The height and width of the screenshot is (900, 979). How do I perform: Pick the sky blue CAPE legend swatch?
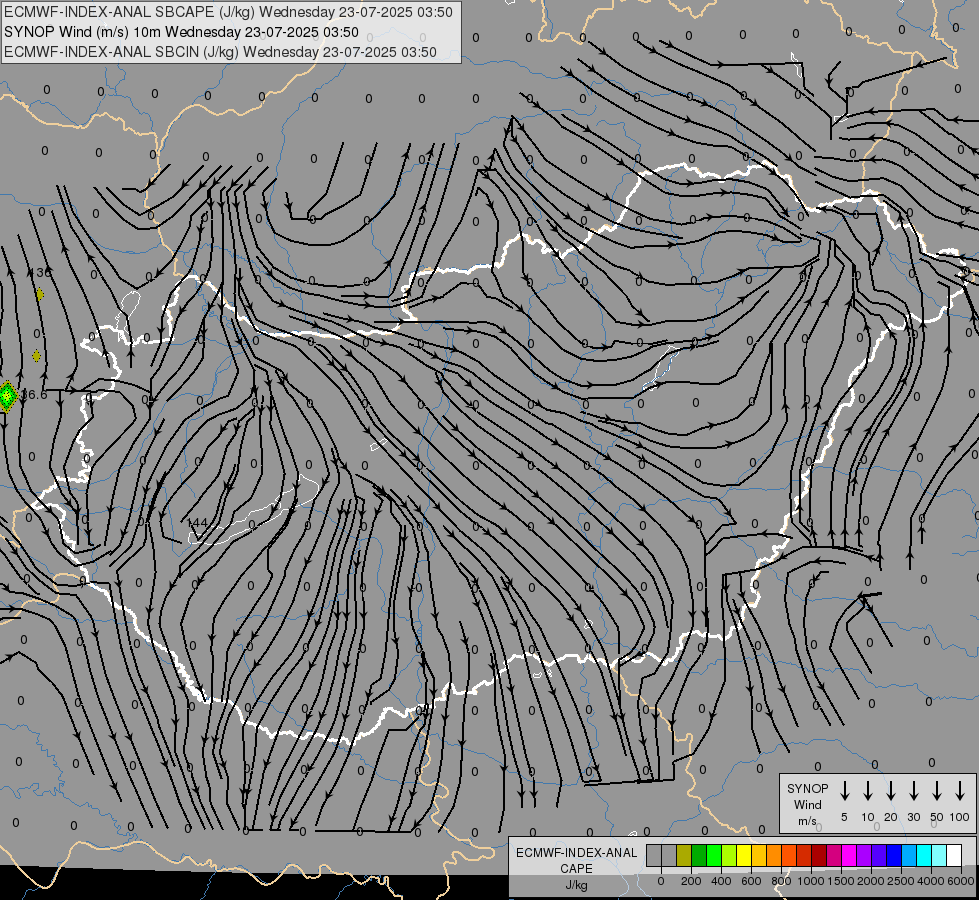910,856
